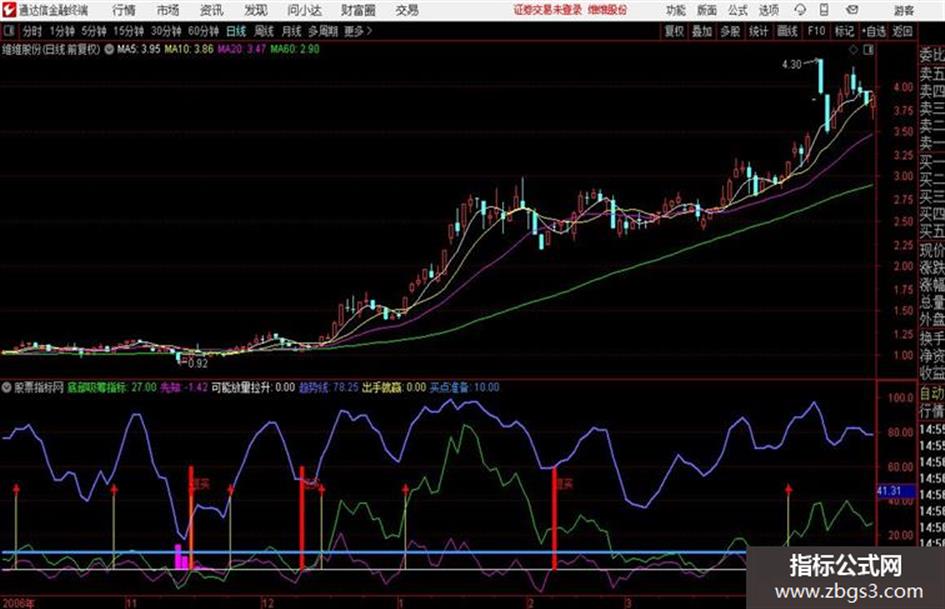Click the red 证券交易未登录 login link

[547, 10]
